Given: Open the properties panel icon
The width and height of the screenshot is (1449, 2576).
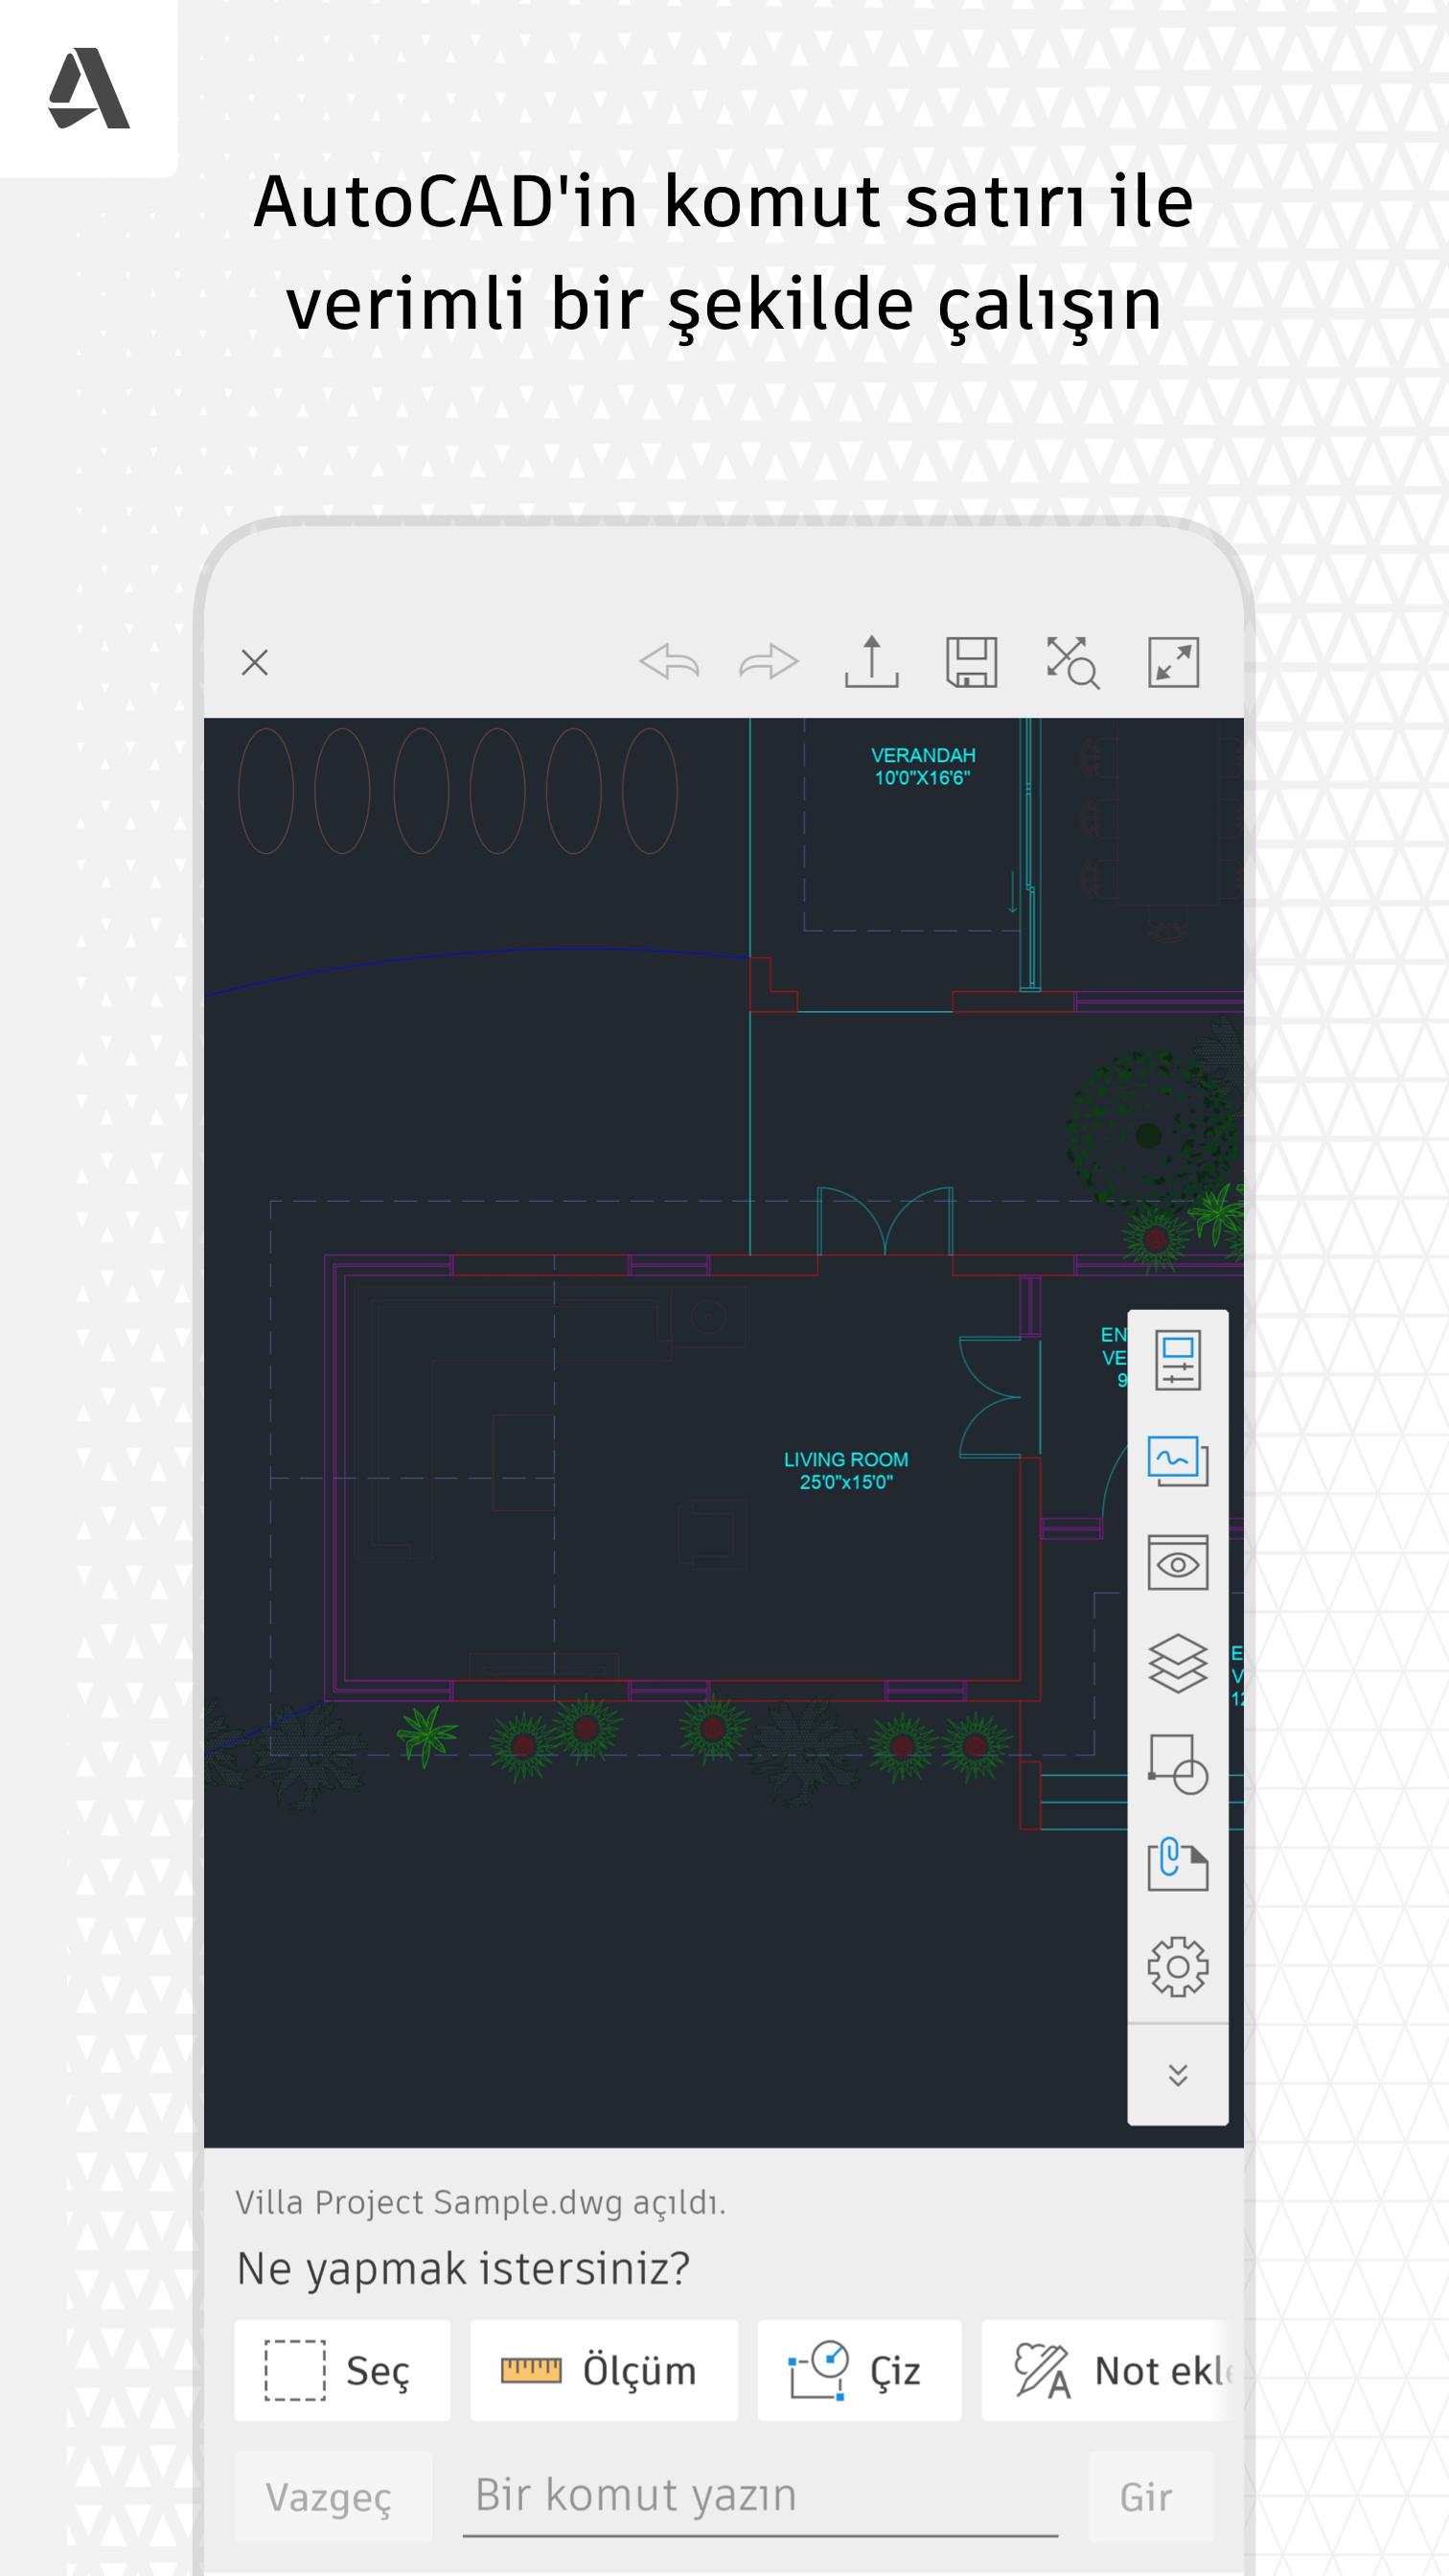Looking at the screenshot, I should pos(1178,1360).
